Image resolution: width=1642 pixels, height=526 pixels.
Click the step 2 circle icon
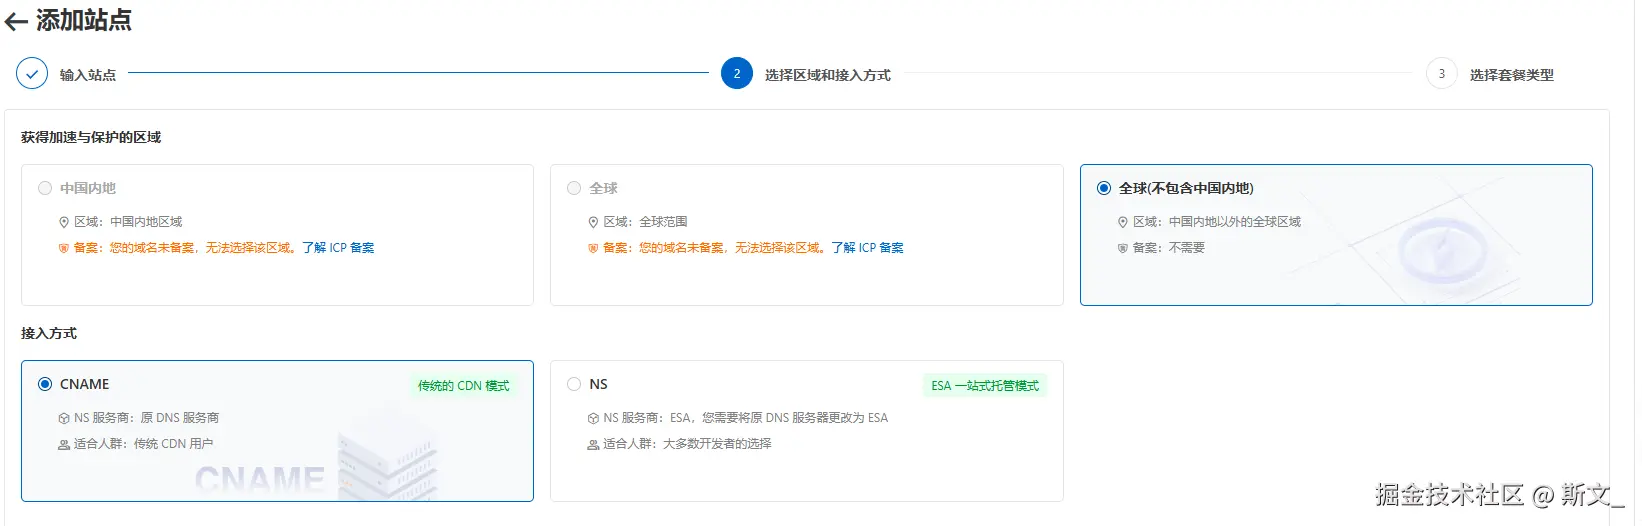coord(737,74)
